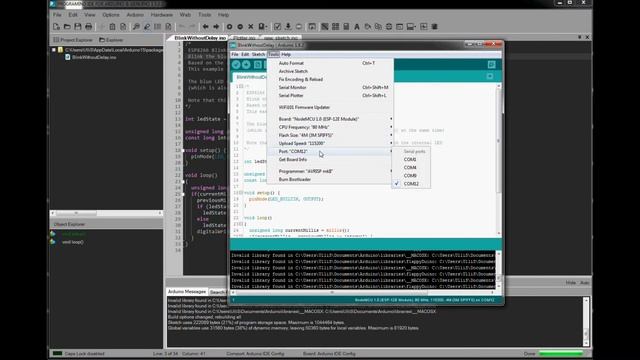Select BlinkWithoutDelay.ino in project tree
Image resolution: width=640 pixels, height=360 pixels.
coord(94,57)
